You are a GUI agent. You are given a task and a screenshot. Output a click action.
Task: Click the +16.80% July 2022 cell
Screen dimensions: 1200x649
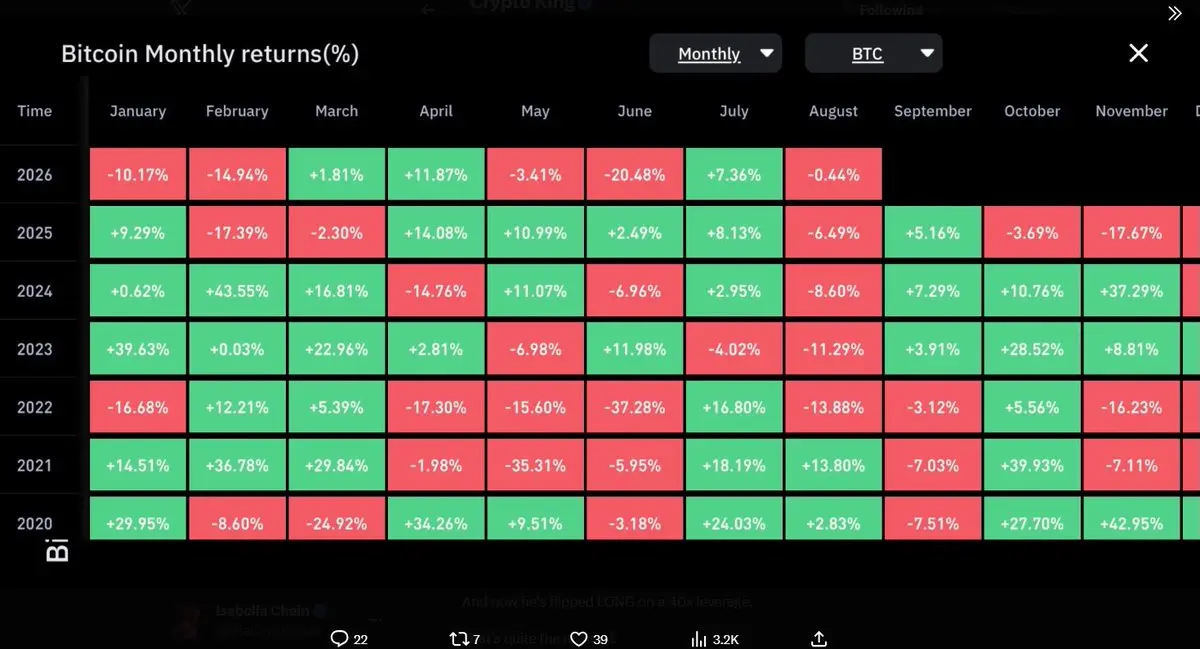pos(734,407)
